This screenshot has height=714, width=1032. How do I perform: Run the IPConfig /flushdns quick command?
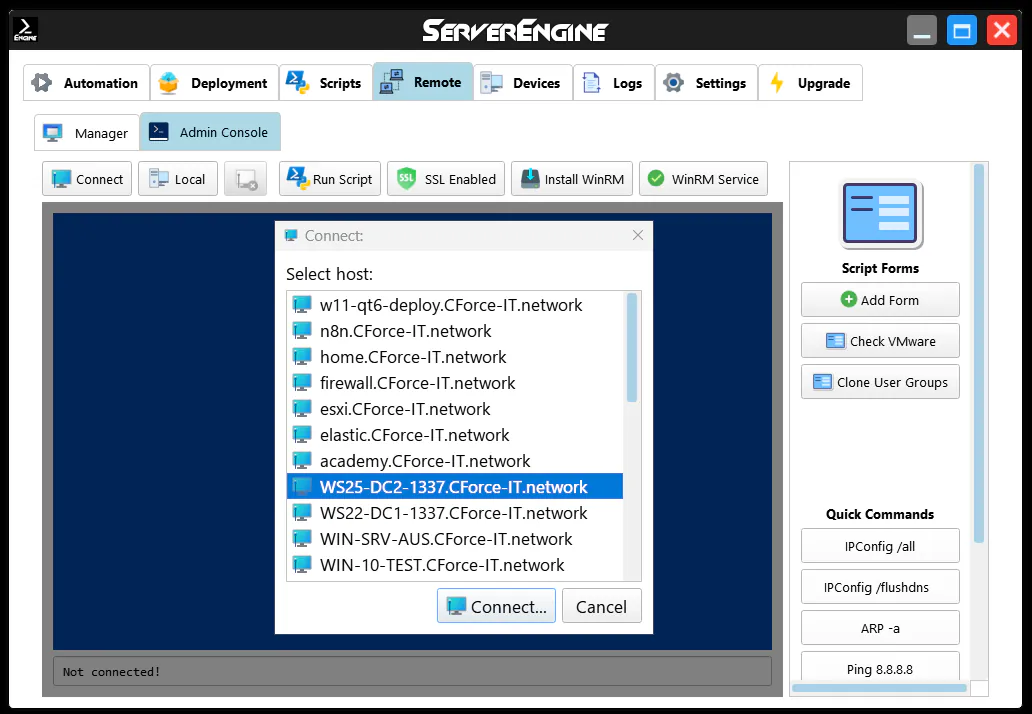click(879, 587)
